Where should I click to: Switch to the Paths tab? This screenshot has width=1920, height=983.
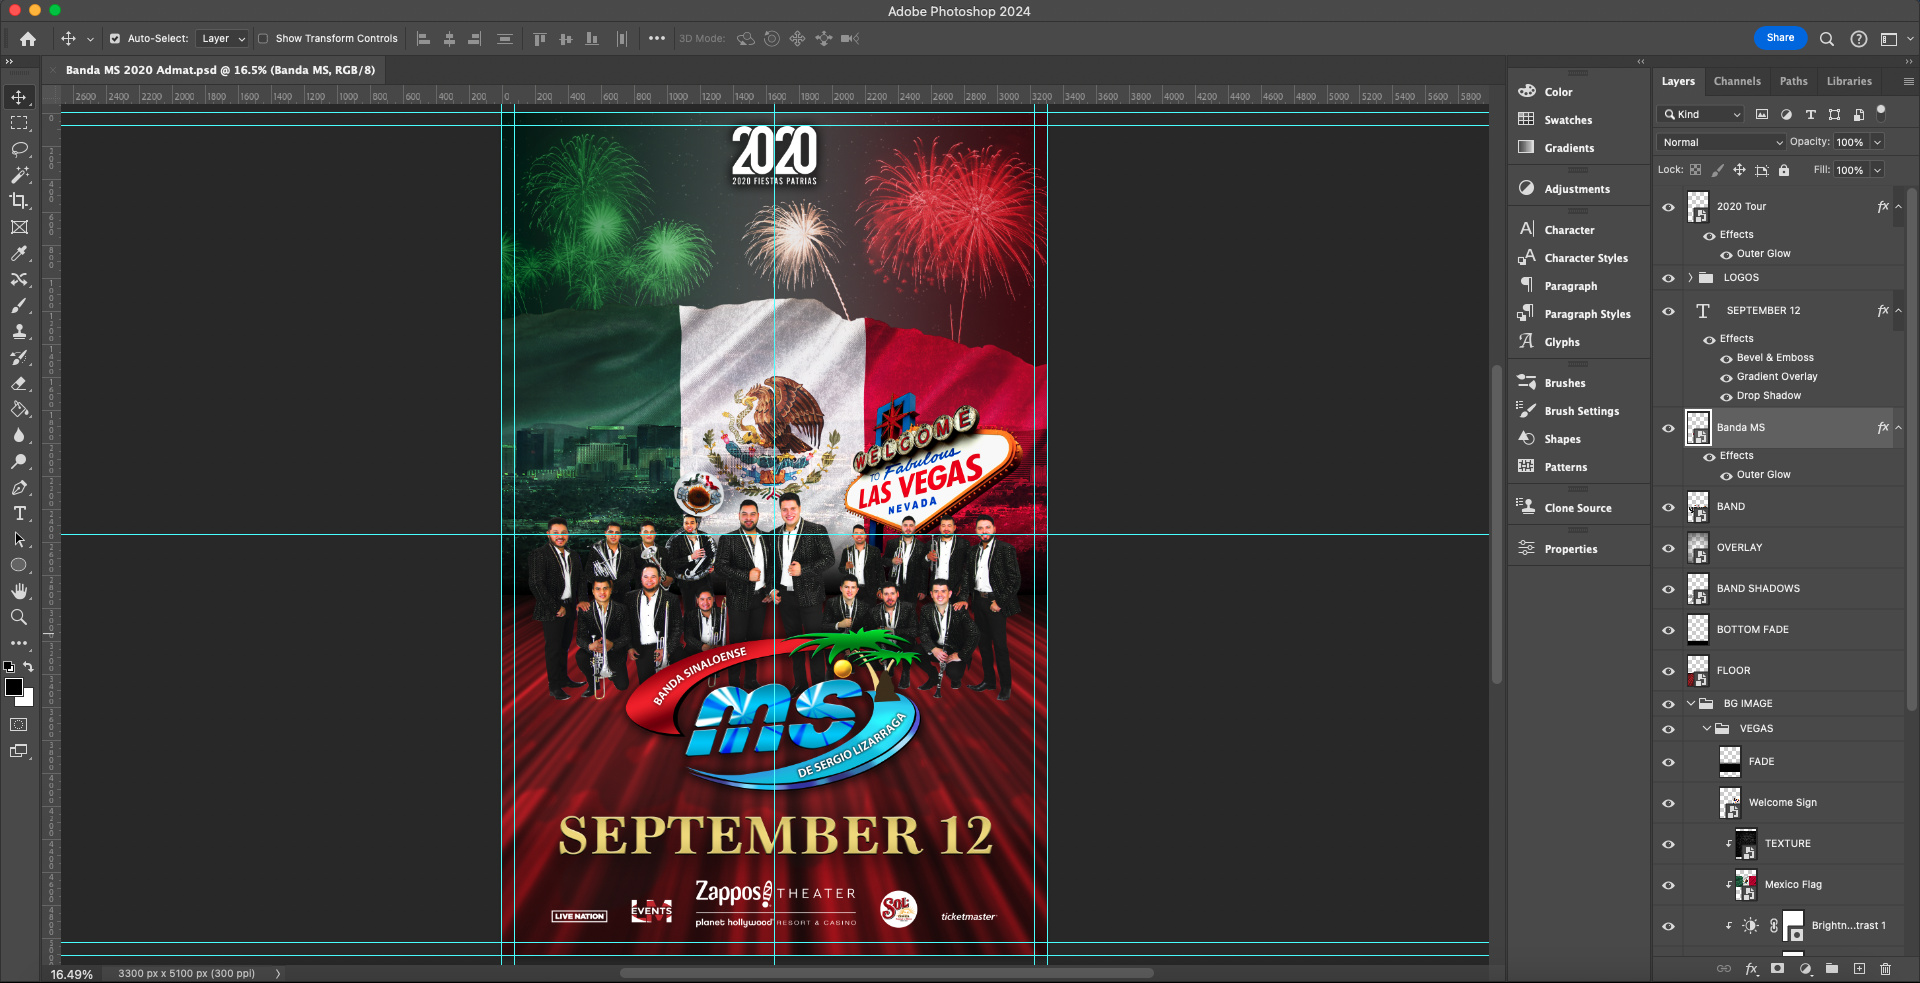(1793, 82)
